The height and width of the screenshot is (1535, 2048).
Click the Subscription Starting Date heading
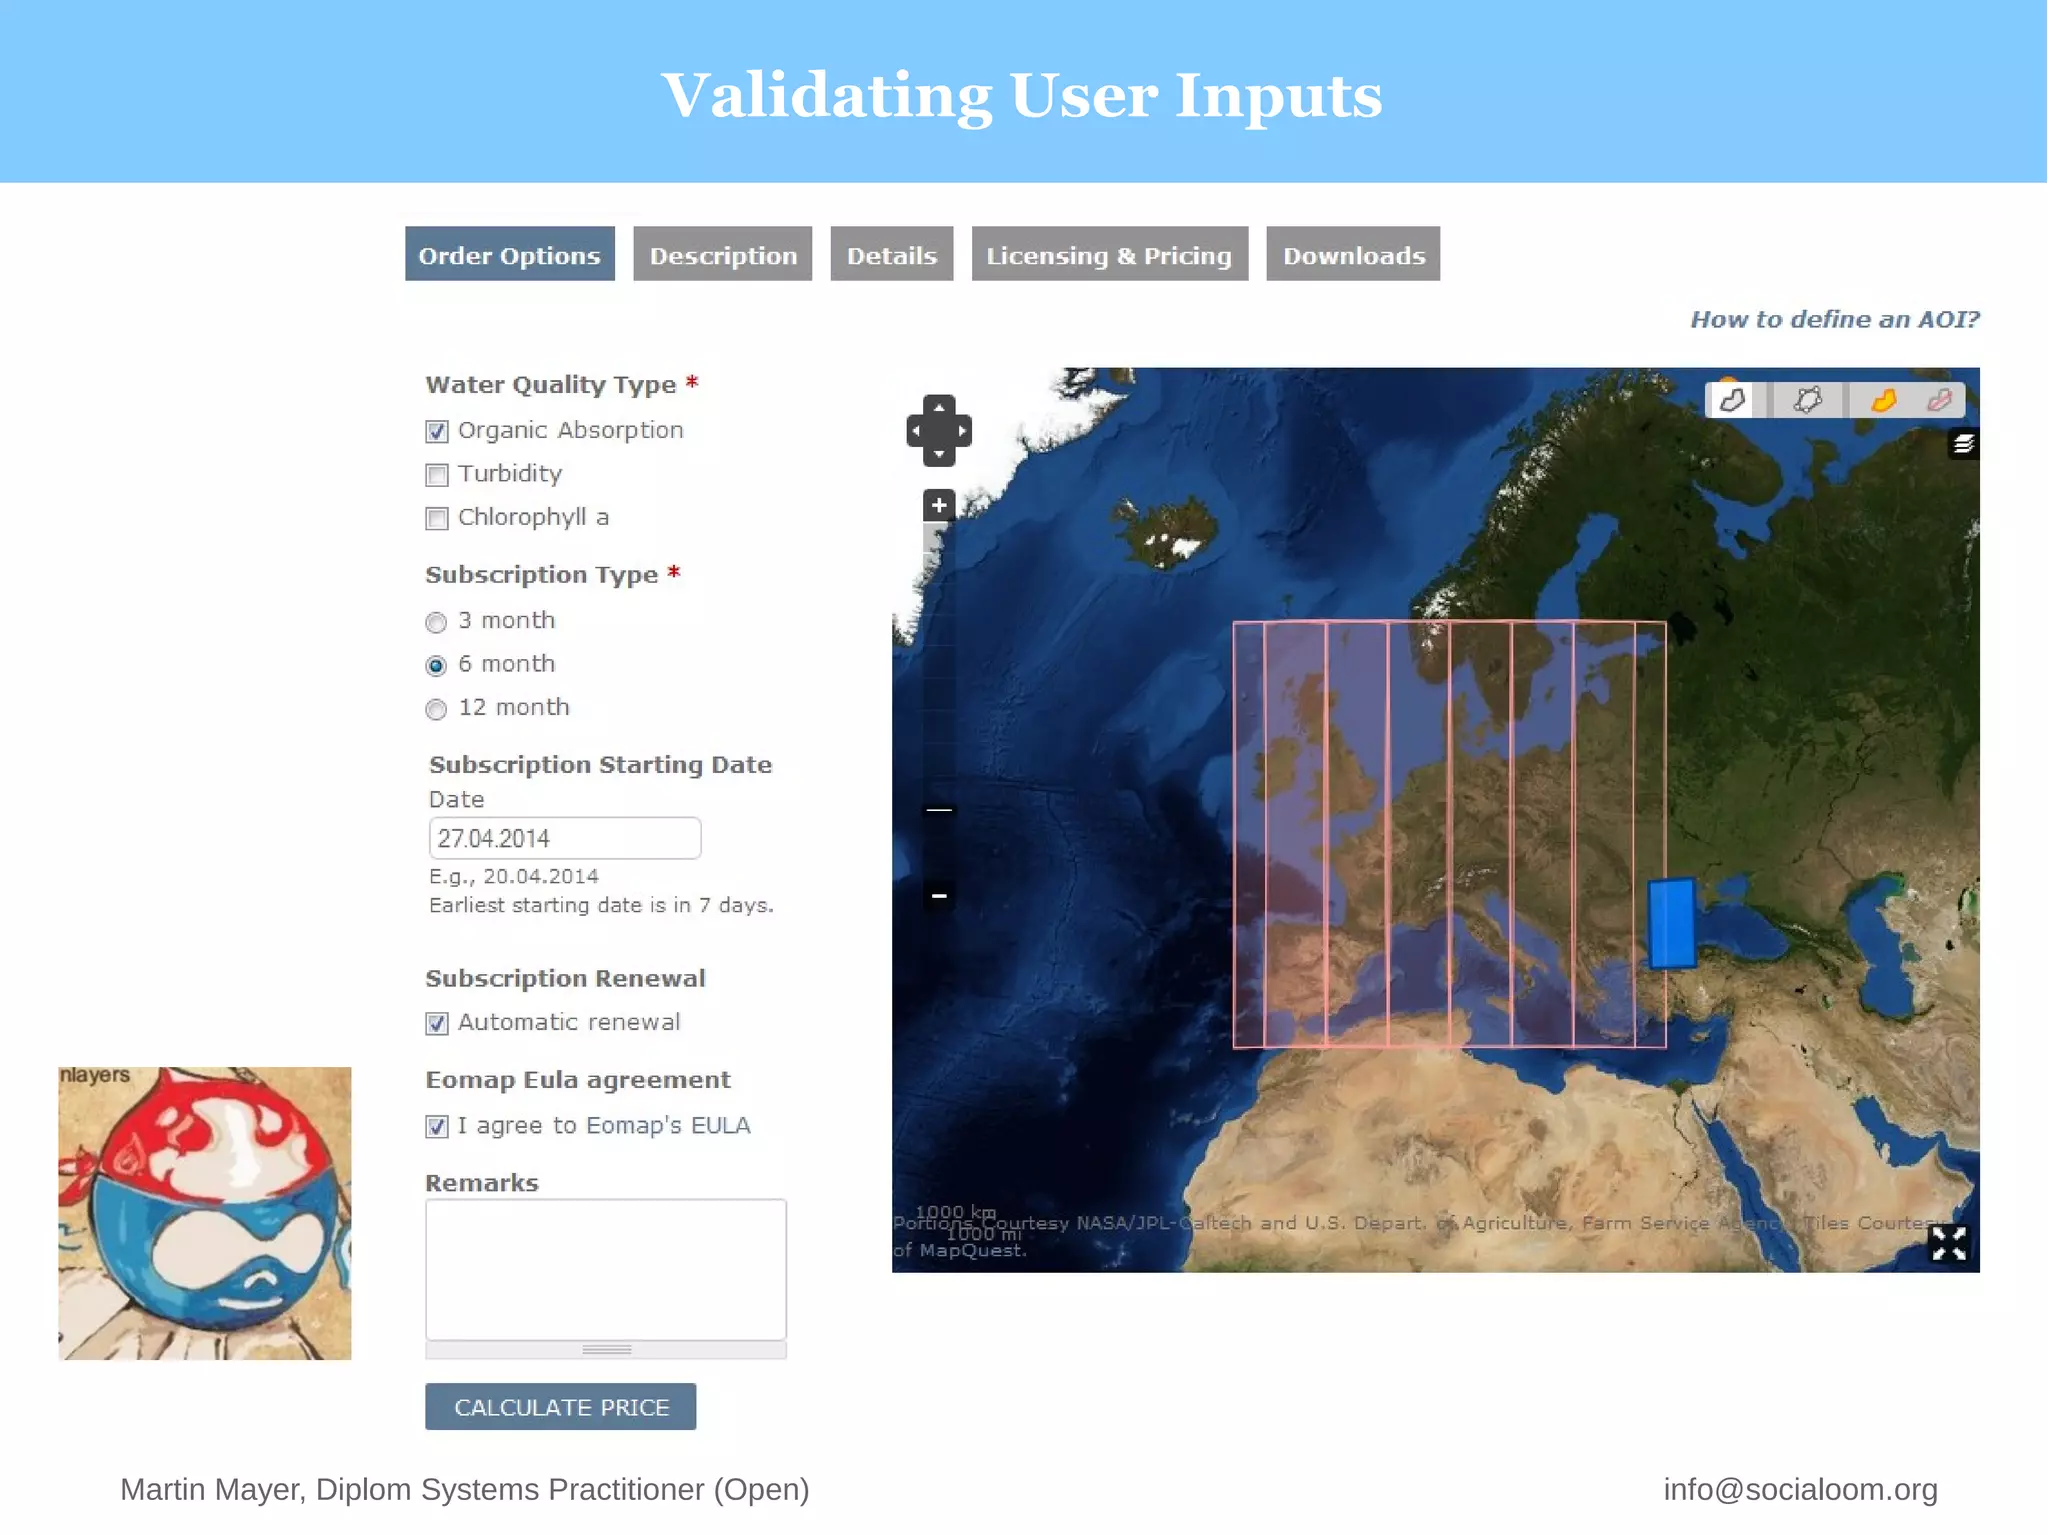(600, 764)
